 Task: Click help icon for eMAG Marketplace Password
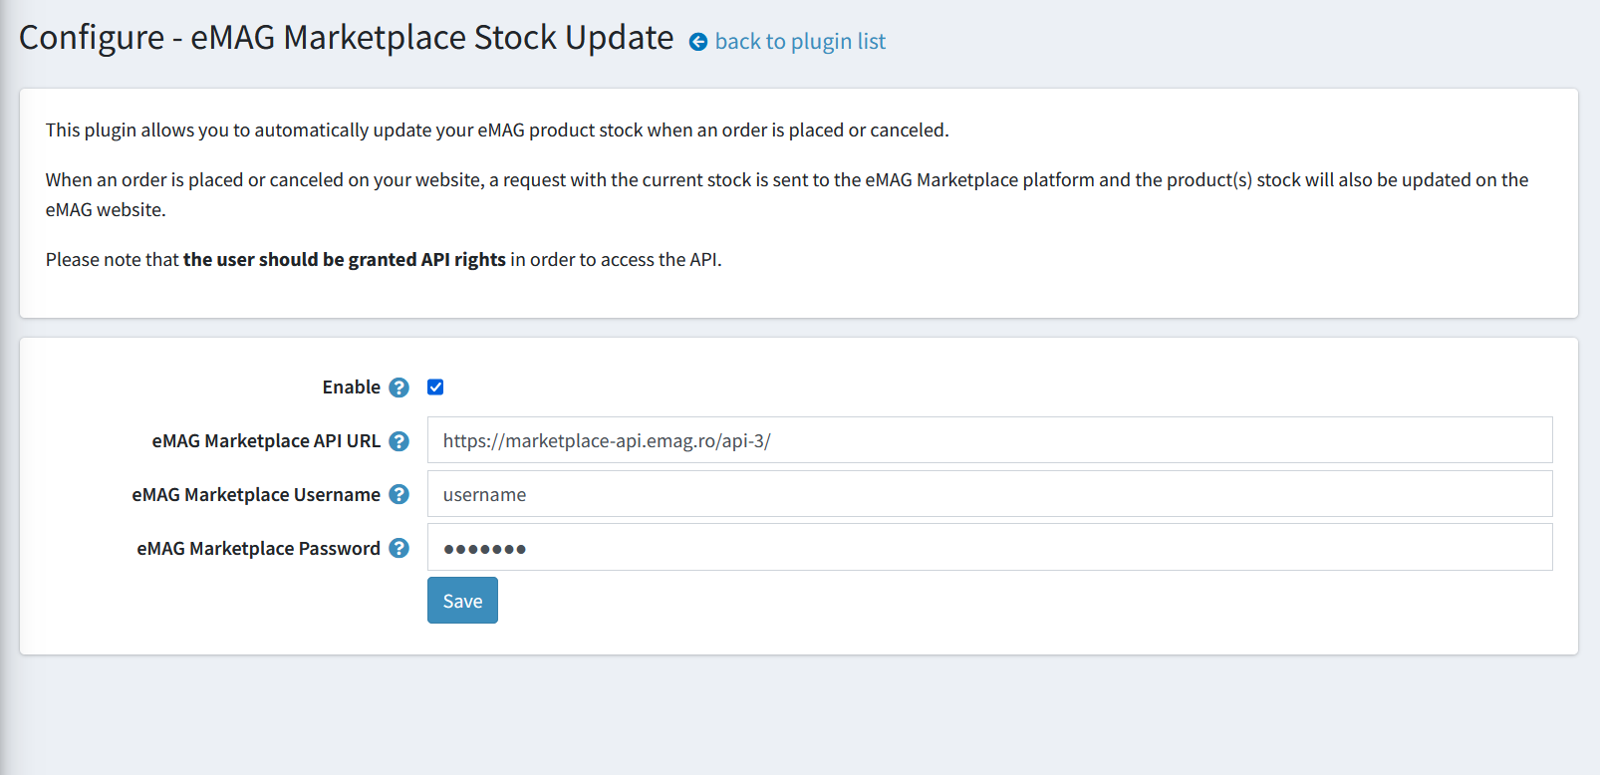coord(399,549)
